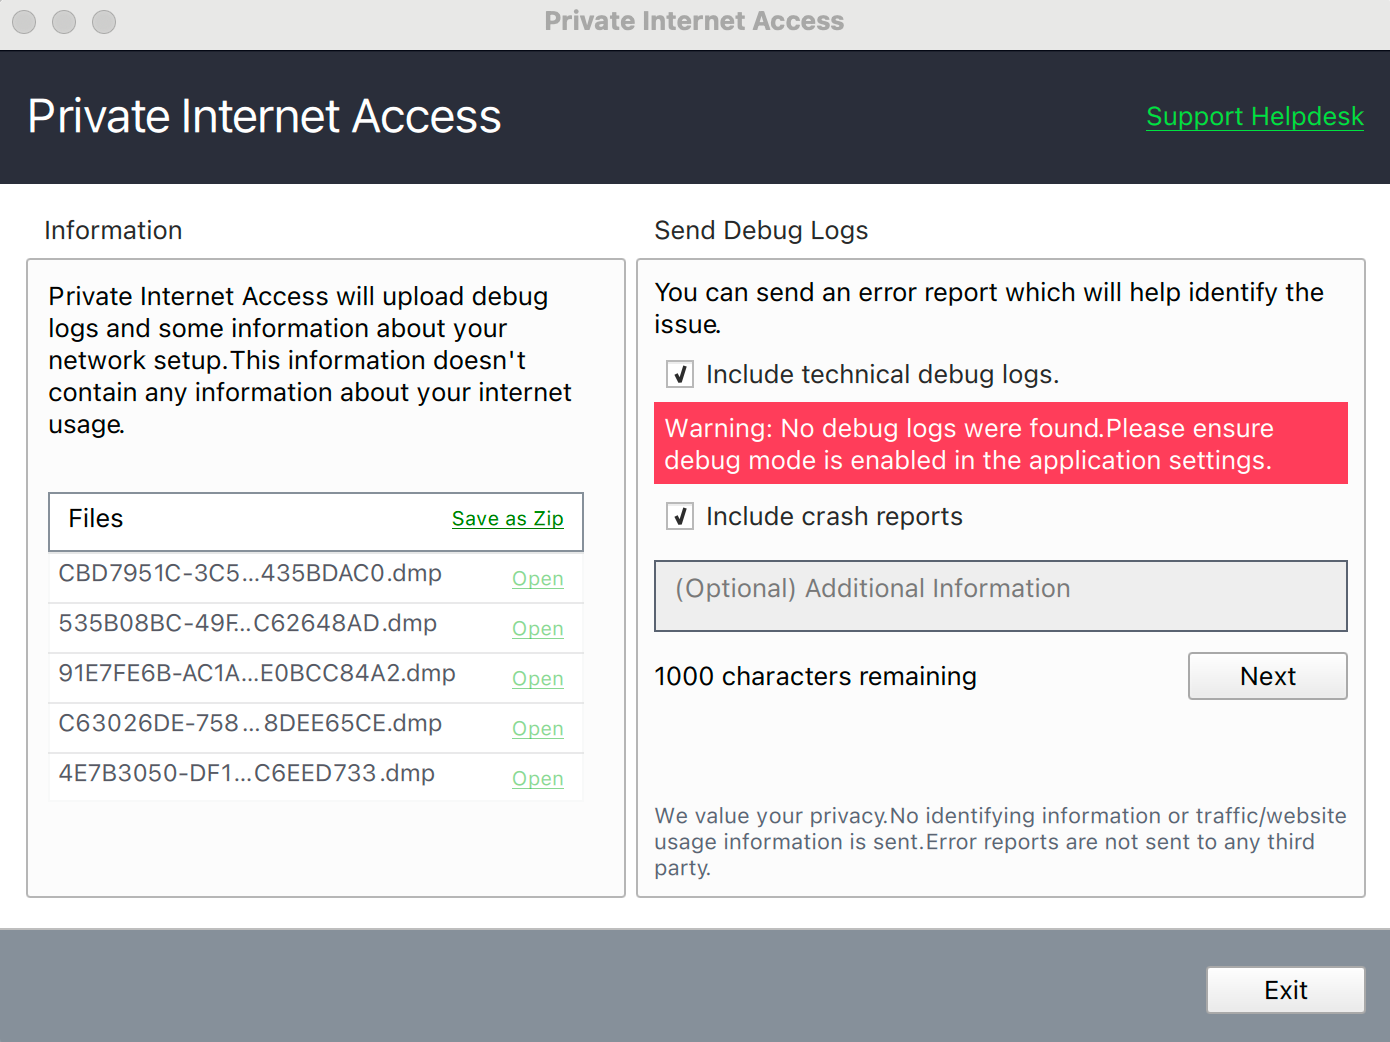Select the C63026DE-758...8DEE65CE.dmp filename
The height and width of the screenshot is (1042, 1390).
pyautogui.click(x=250, y=724)
